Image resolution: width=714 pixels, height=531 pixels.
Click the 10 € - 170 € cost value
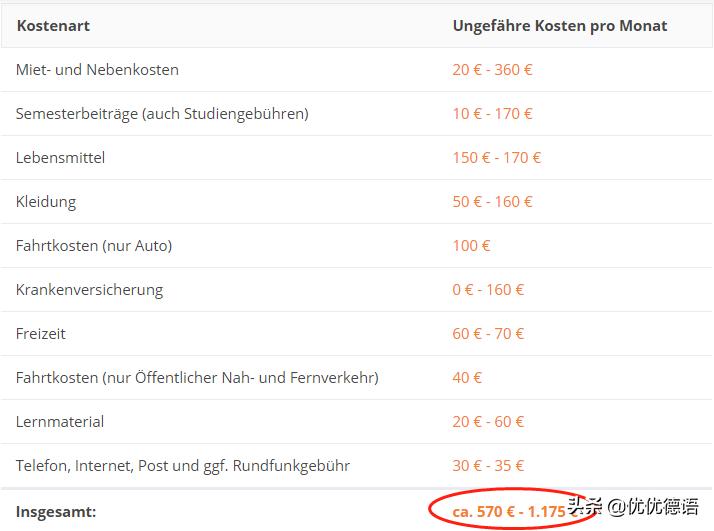[492, 114]
